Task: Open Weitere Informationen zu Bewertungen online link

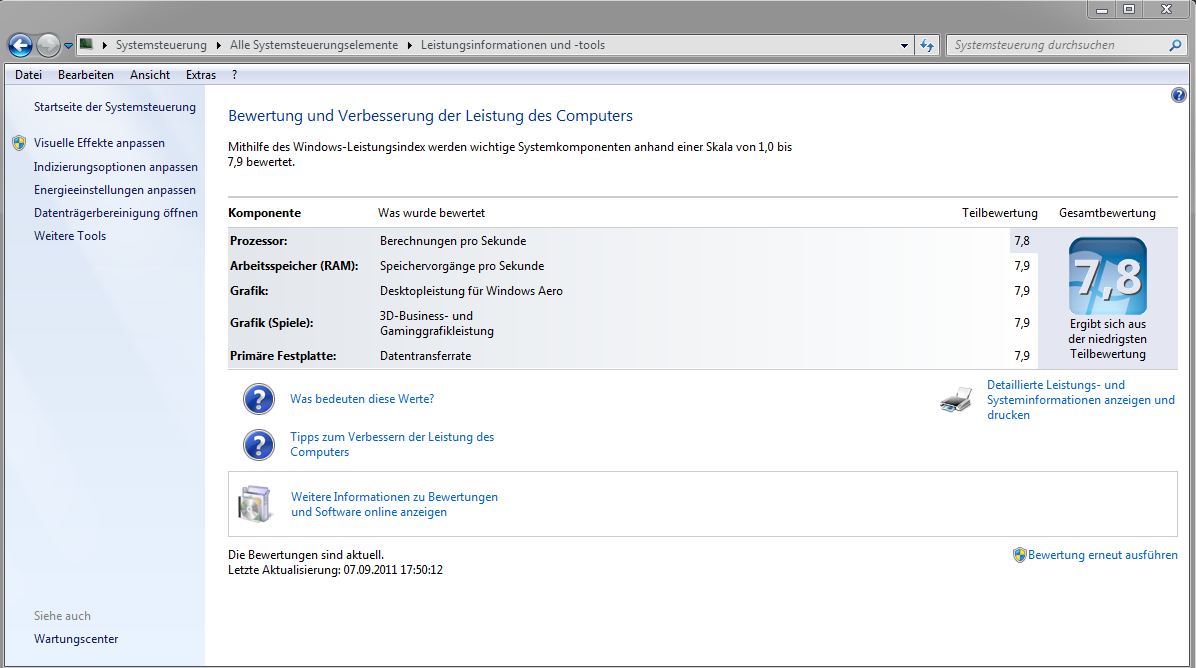Action: [x=394, y=504]
